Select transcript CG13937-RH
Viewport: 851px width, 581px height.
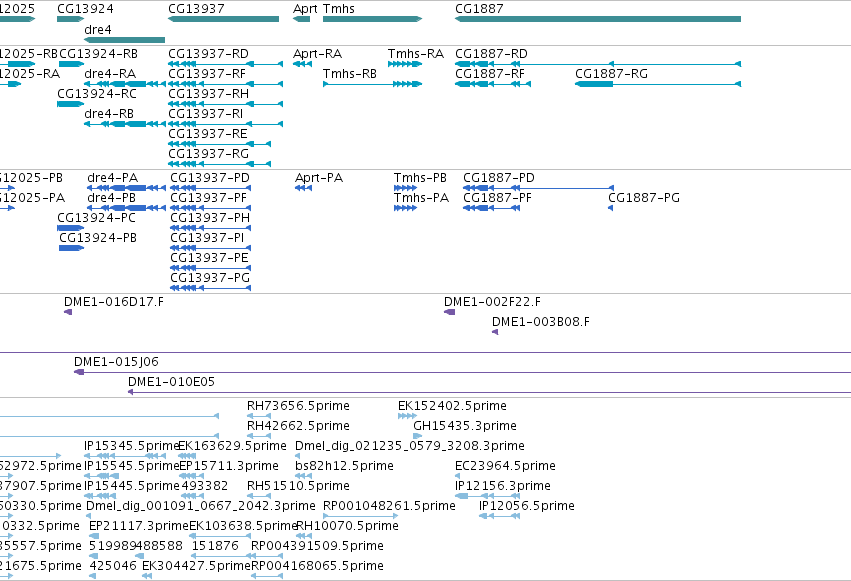(x=208, y=94)
